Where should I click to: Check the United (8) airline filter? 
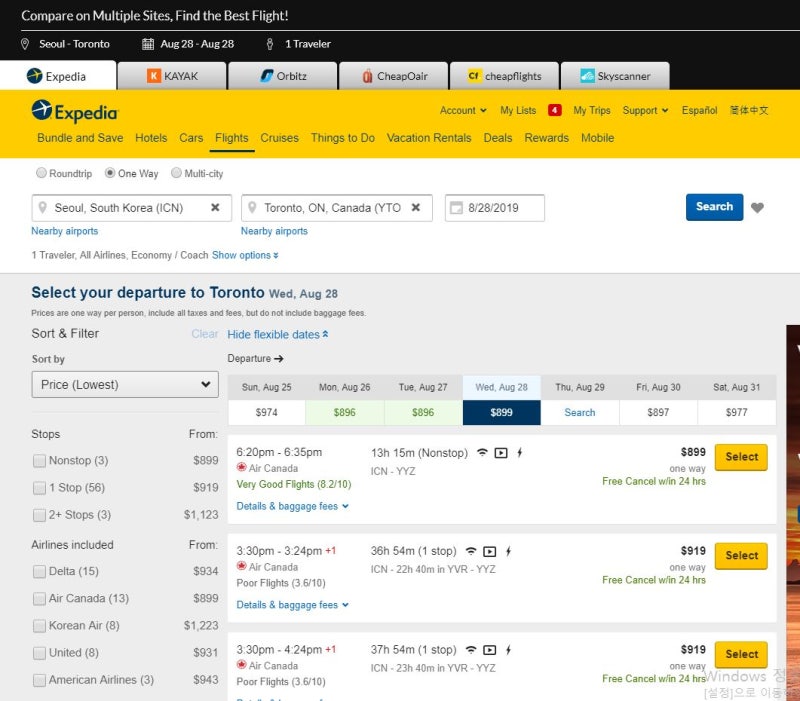(x=39, y=653)
